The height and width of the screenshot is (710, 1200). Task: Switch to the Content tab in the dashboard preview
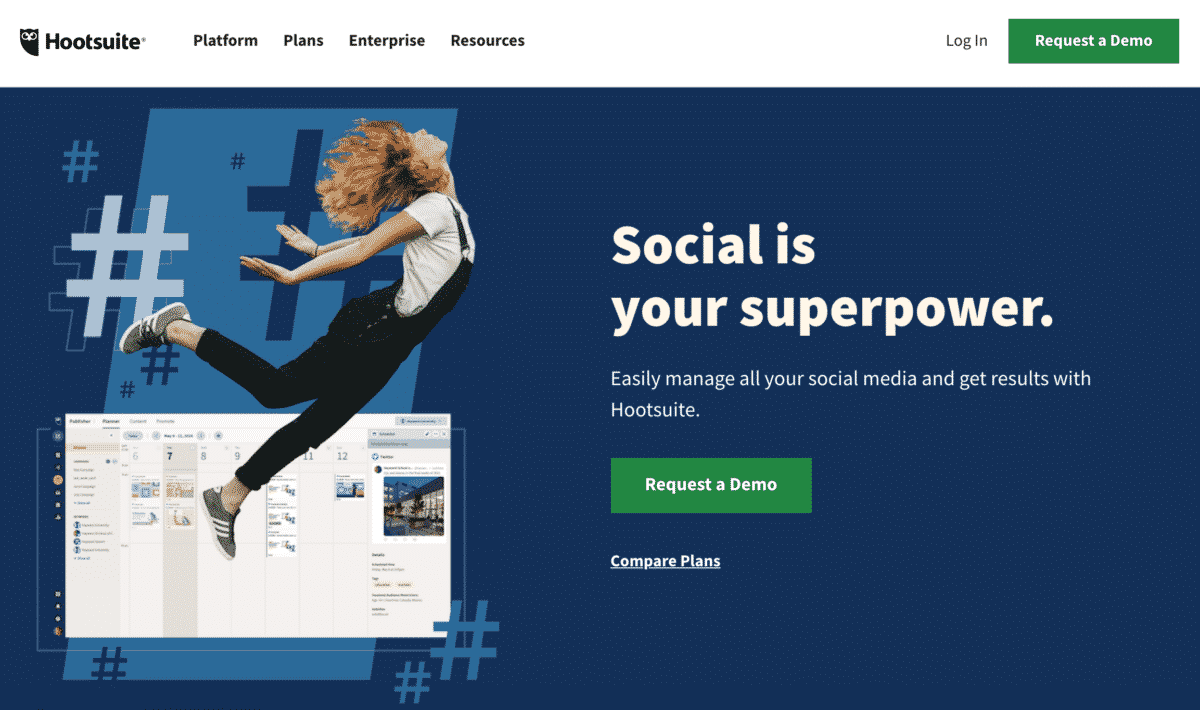coord(138,421)
